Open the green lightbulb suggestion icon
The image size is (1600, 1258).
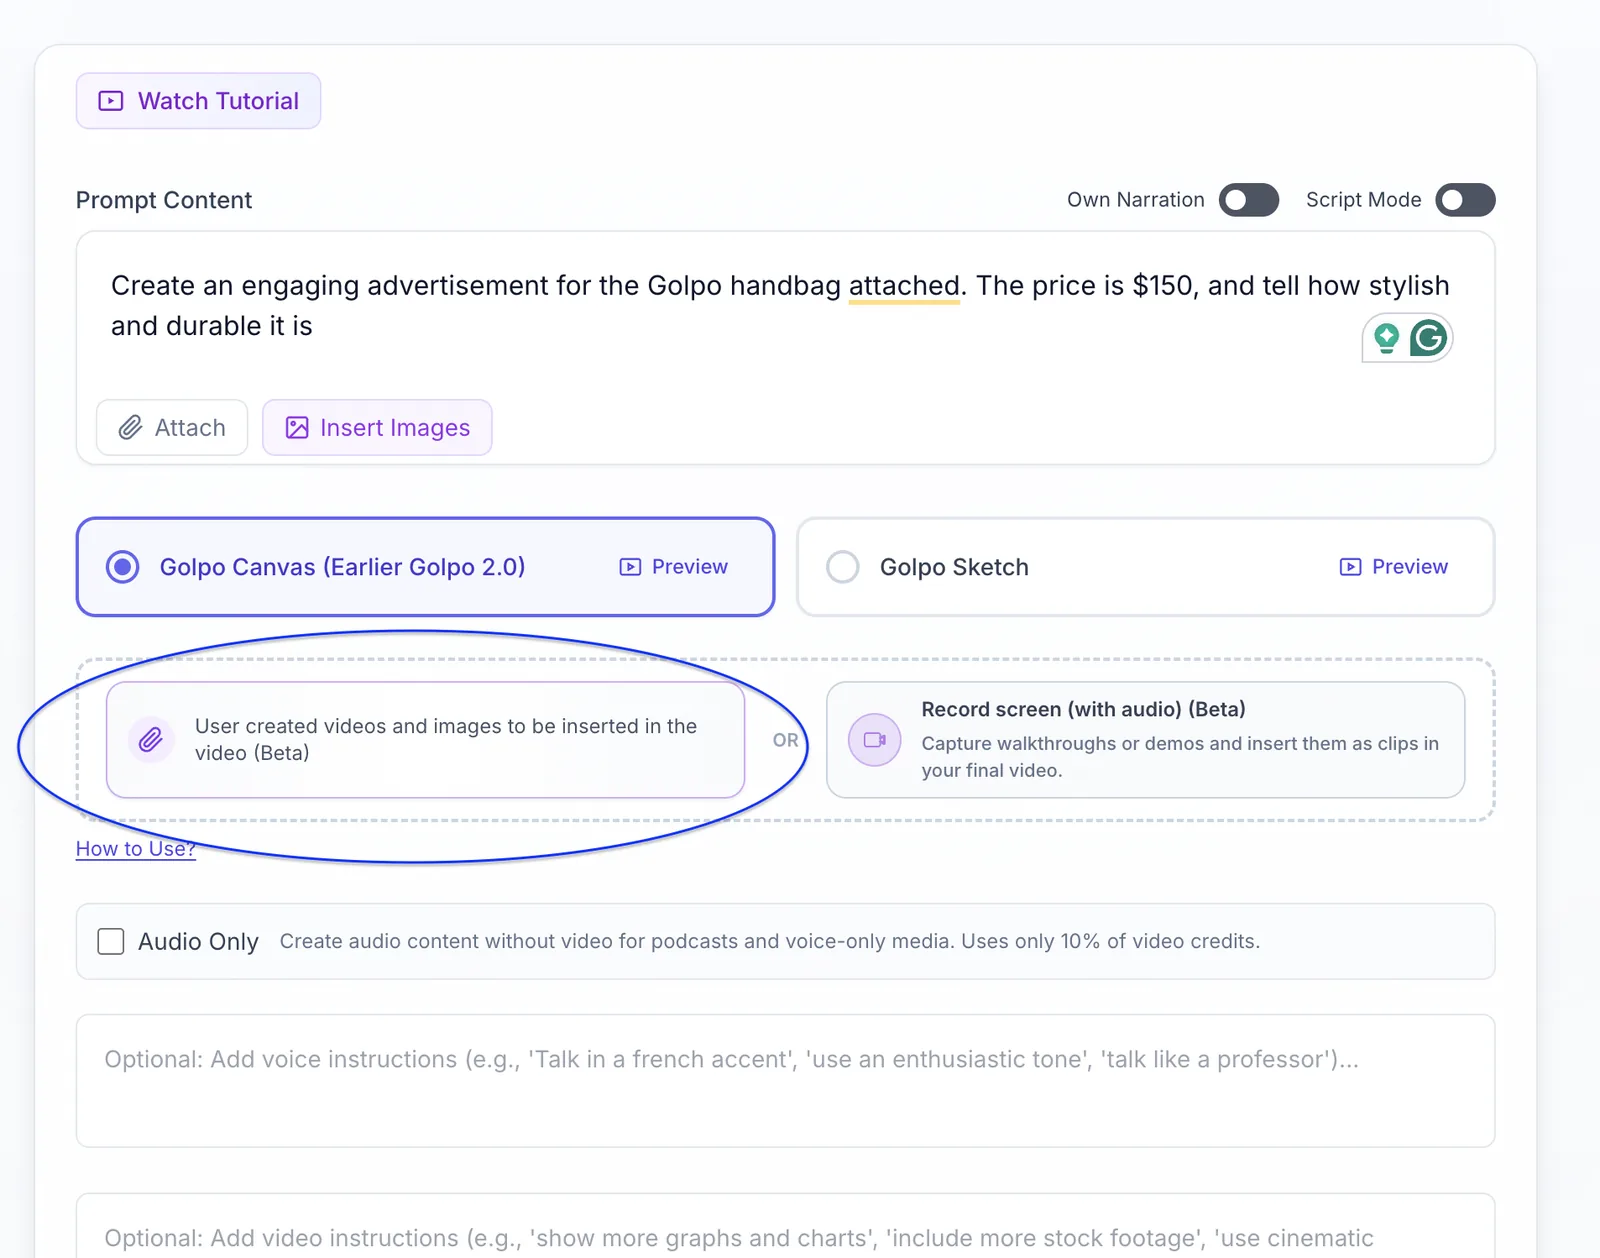tap(1386, 338)
